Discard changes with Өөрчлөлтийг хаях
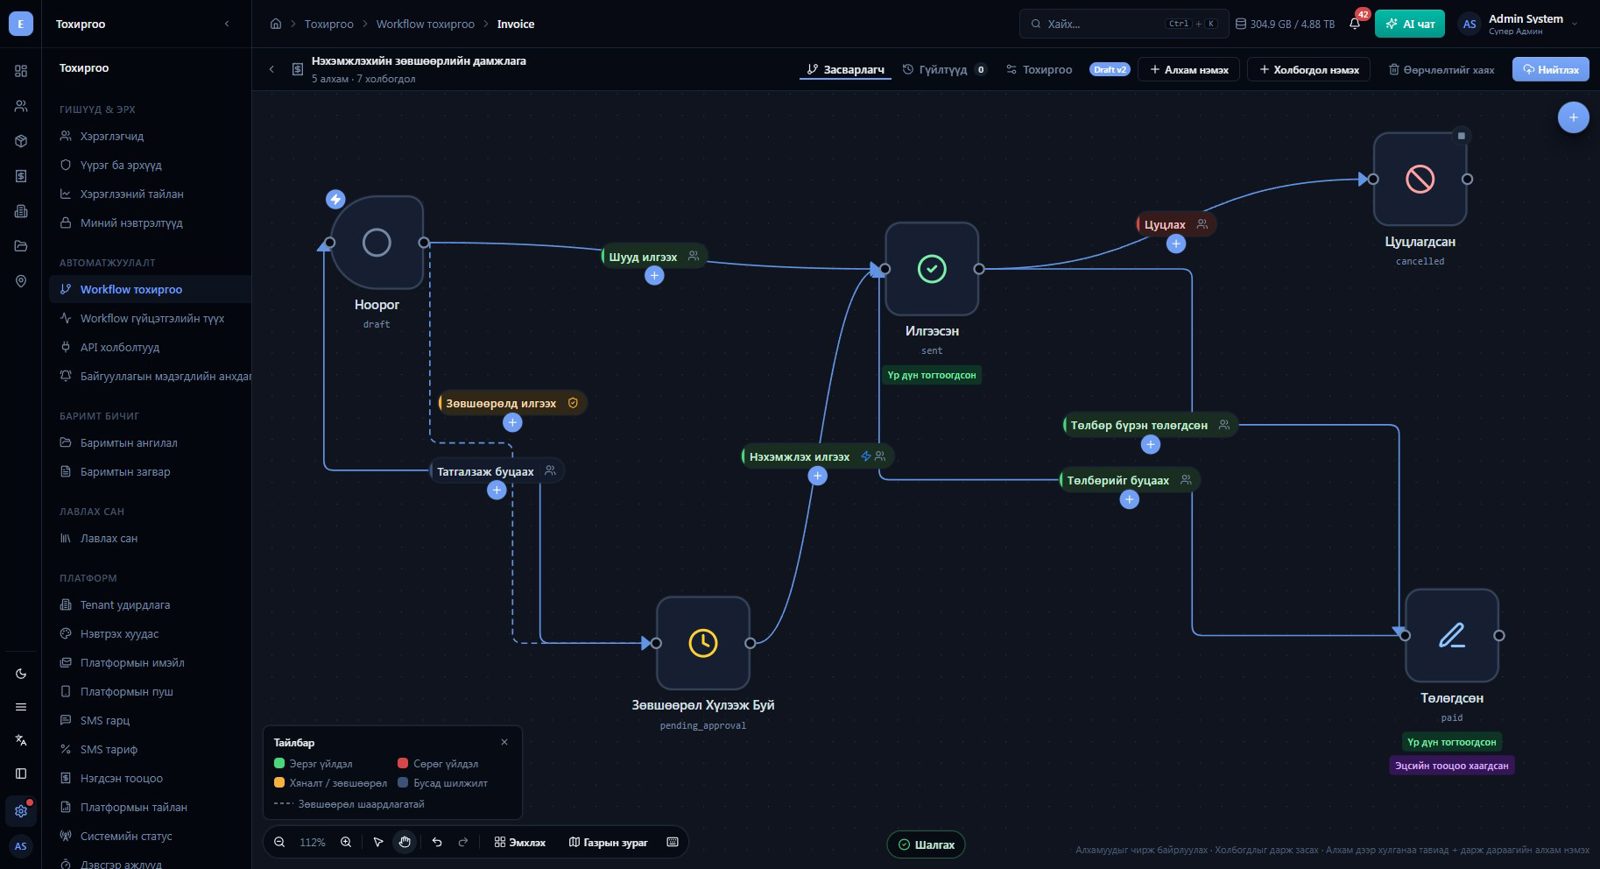This screenshot has height=869, width=1600. click(1441, 69)
